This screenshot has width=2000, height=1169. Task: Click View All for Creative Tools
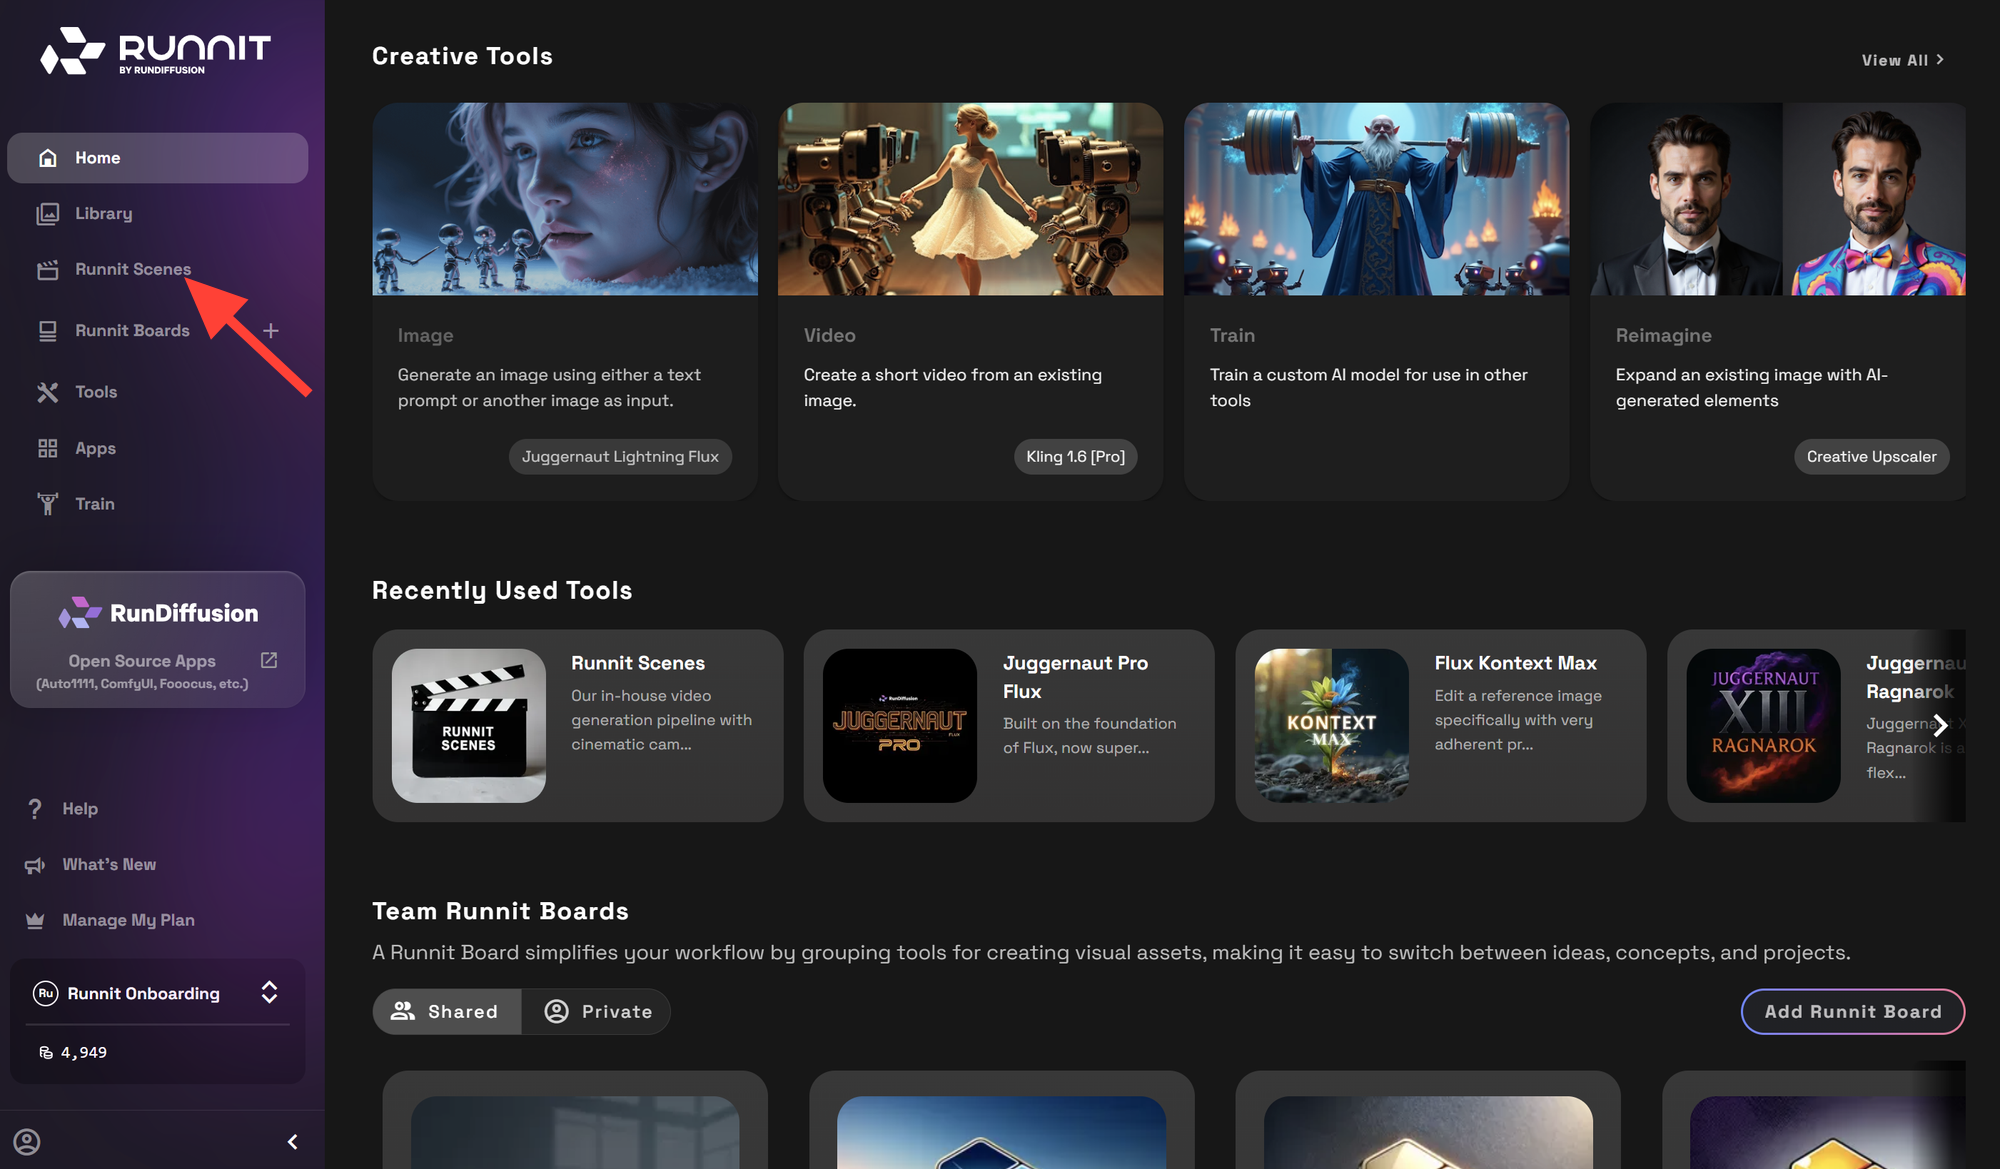point(1901,60)
